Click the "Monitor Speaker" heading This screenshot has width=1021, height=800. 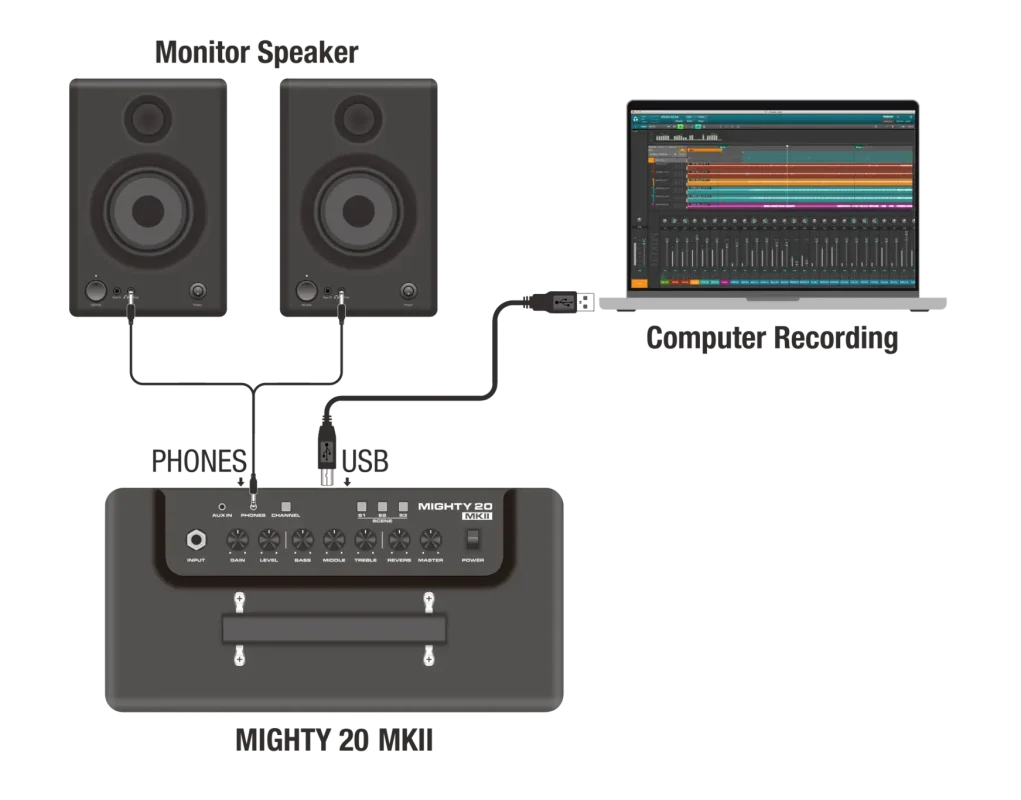257,53
